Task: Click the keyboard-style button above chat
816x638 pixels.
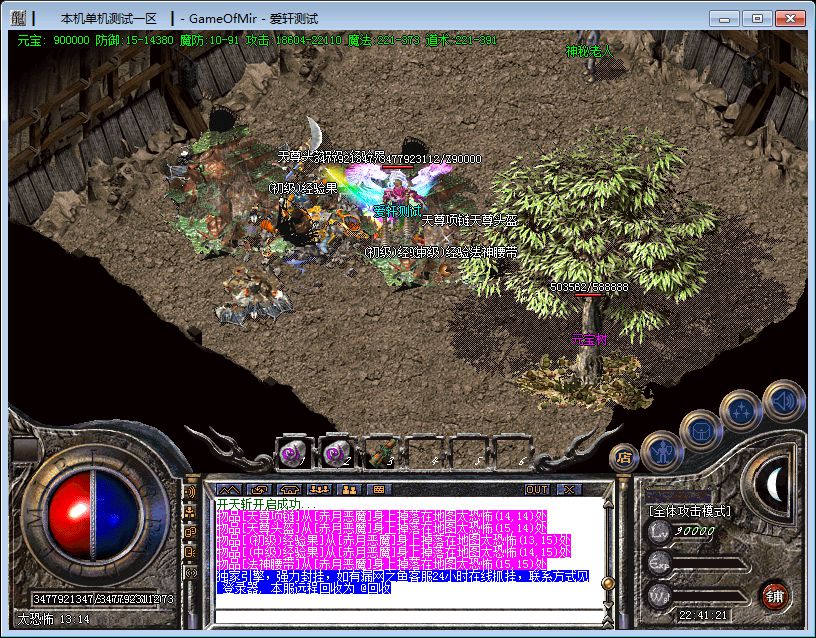Action: [379, 490]
